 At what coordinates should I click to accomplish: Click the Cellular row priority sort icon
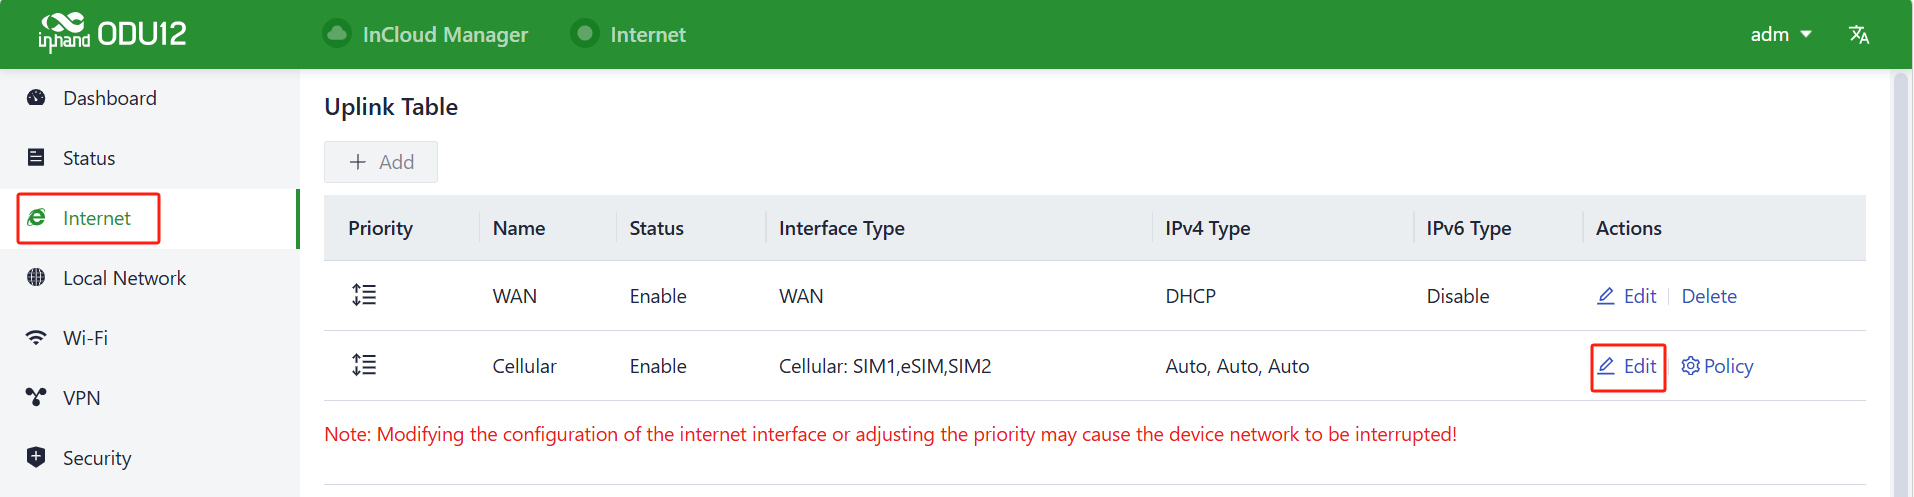364,366
